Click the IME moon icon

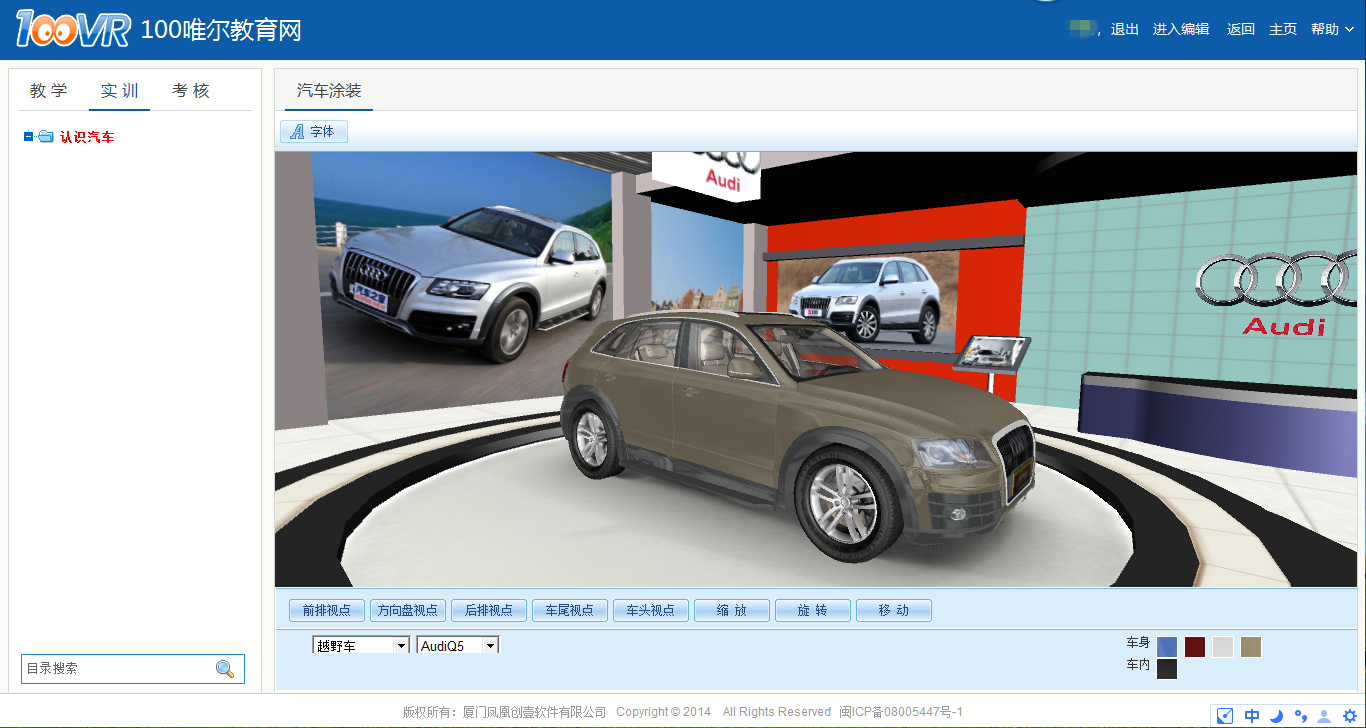click(x=1277, y=715)
